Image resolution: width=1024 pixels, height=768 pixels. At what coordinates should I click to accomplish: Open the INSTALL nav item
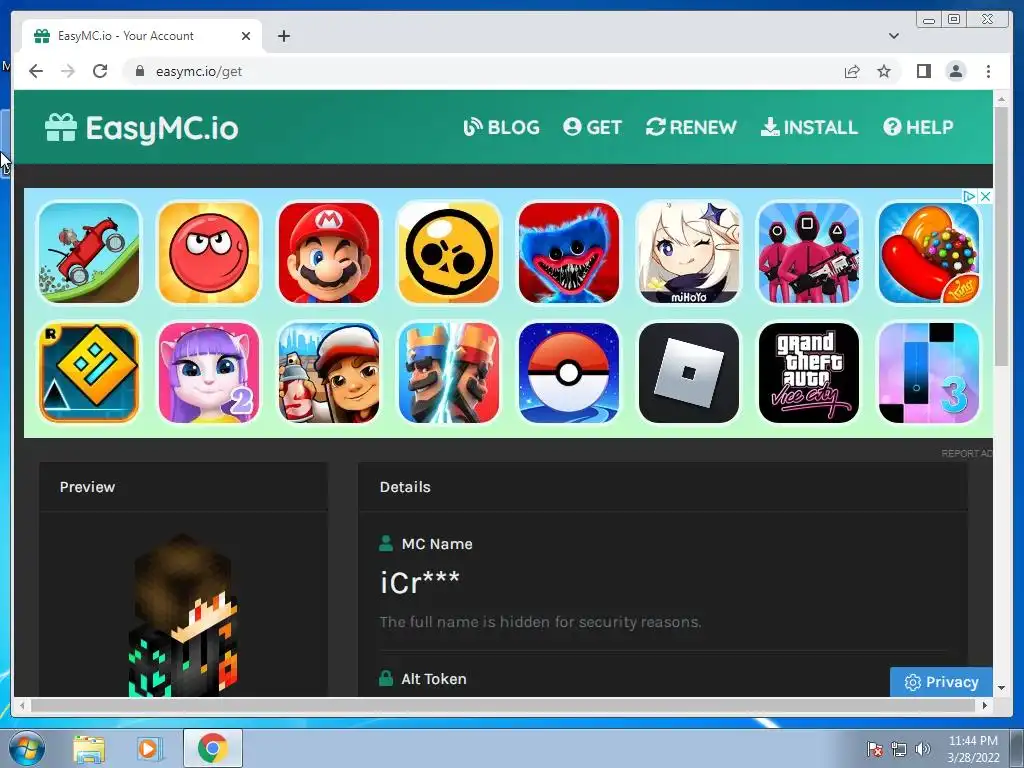(x=809, y=127)
